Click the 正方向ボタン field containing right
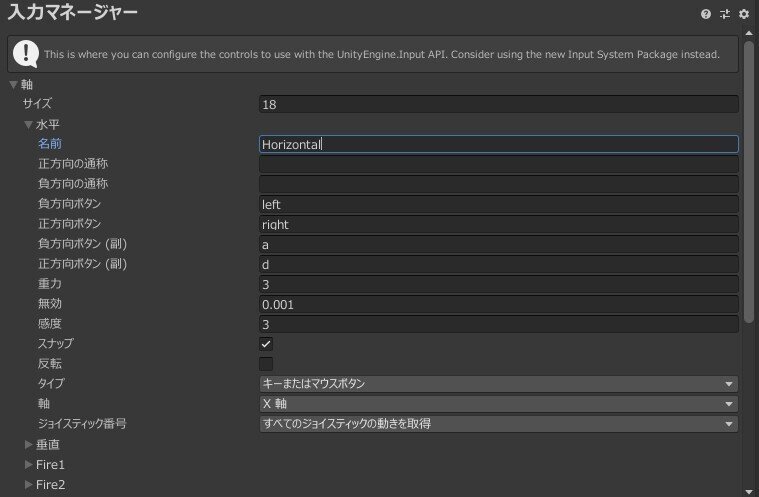The height and width of the screenshot is (497, 759). (498, 224)
